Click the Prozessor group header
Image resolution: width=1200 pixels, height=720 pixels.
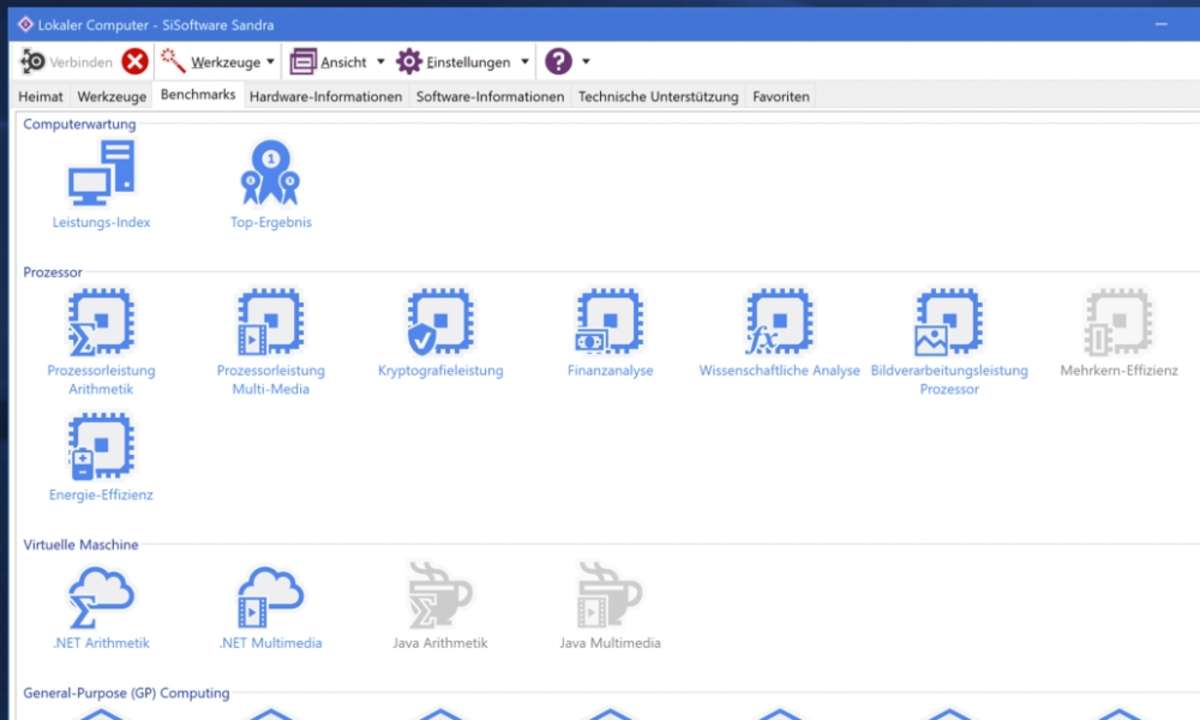tap(52, 272)
